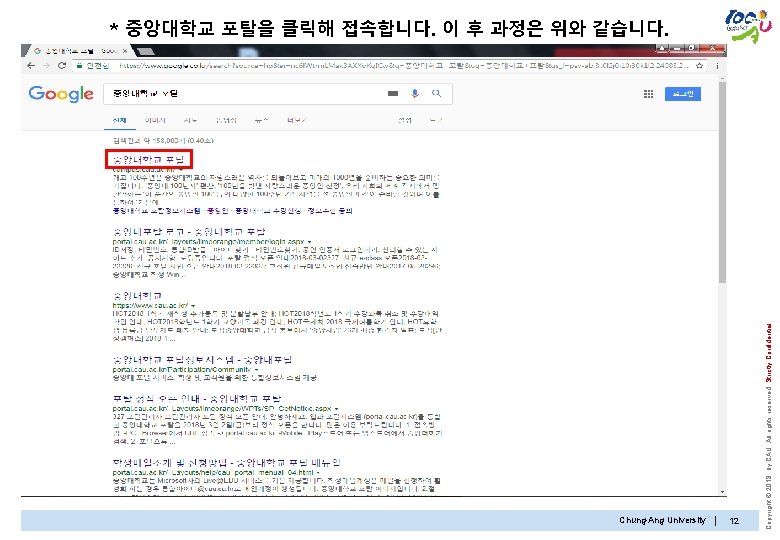Open the portal GetNotice.aspx notice result link
Screen dimensions: 780x540
pyautogui.click(x=197, y=399)
